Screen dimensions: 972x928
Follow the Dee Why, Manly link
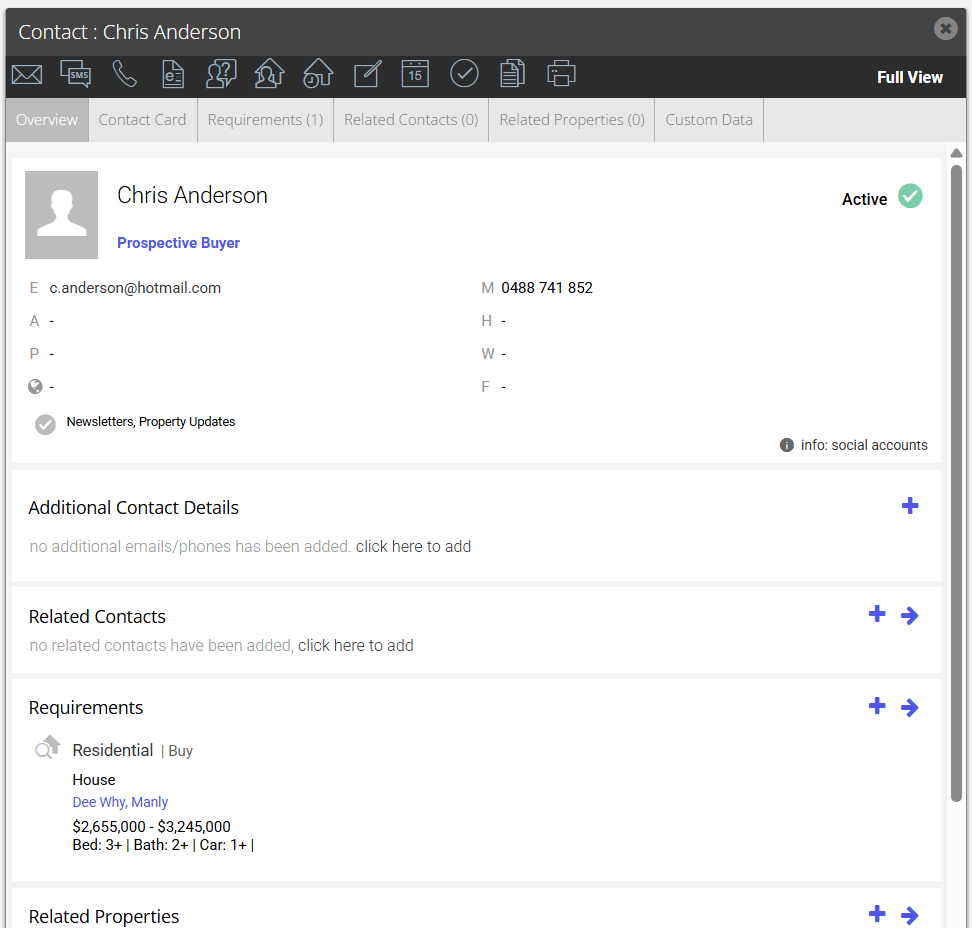(x=120, y=802)
